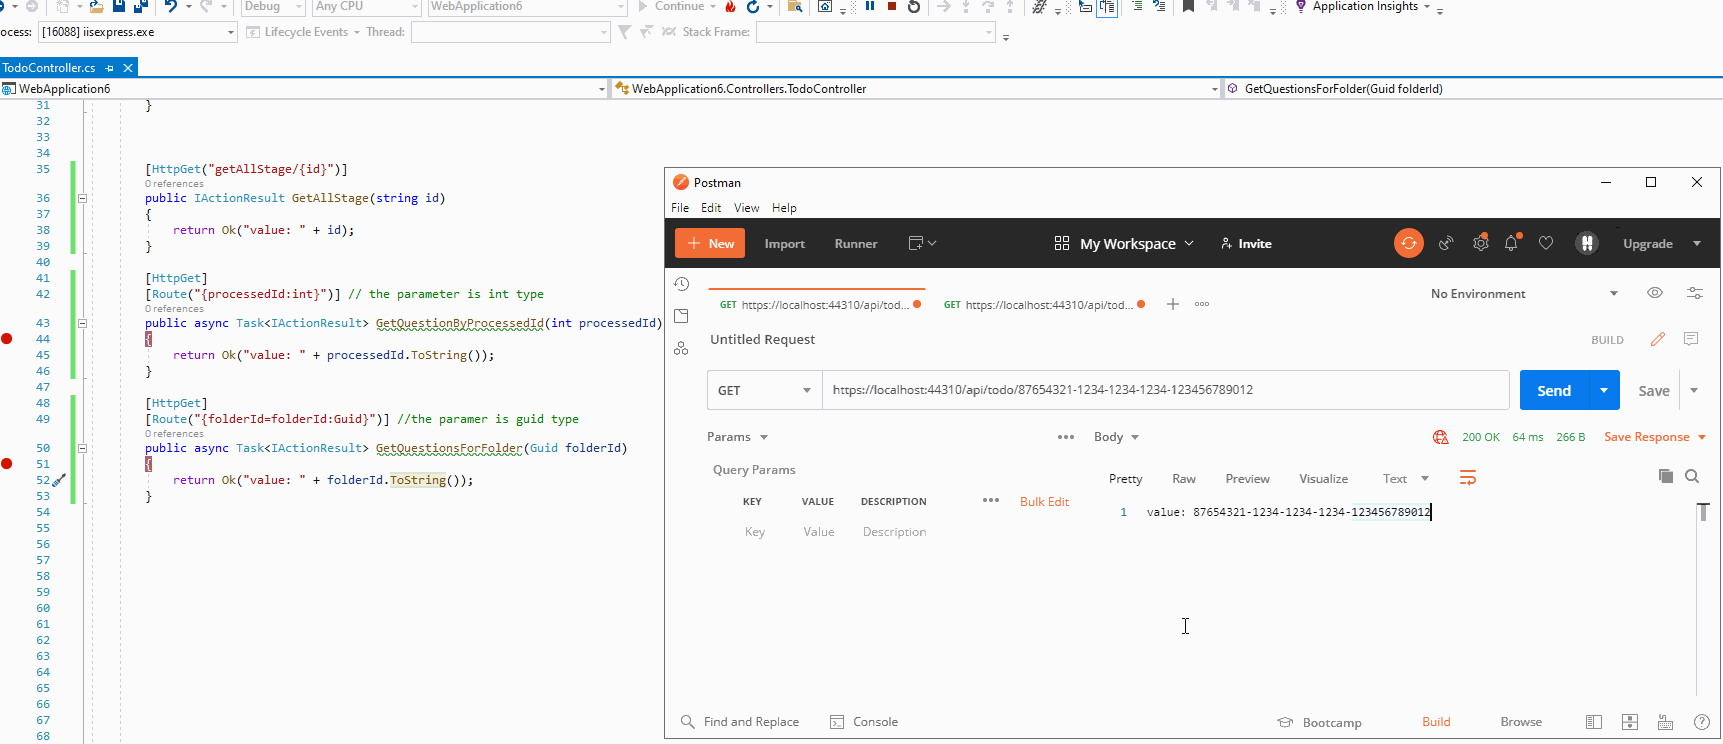The image size is (1723, 744).
Task: Open Postman notifications bell
Action: tap(1511, 243)
